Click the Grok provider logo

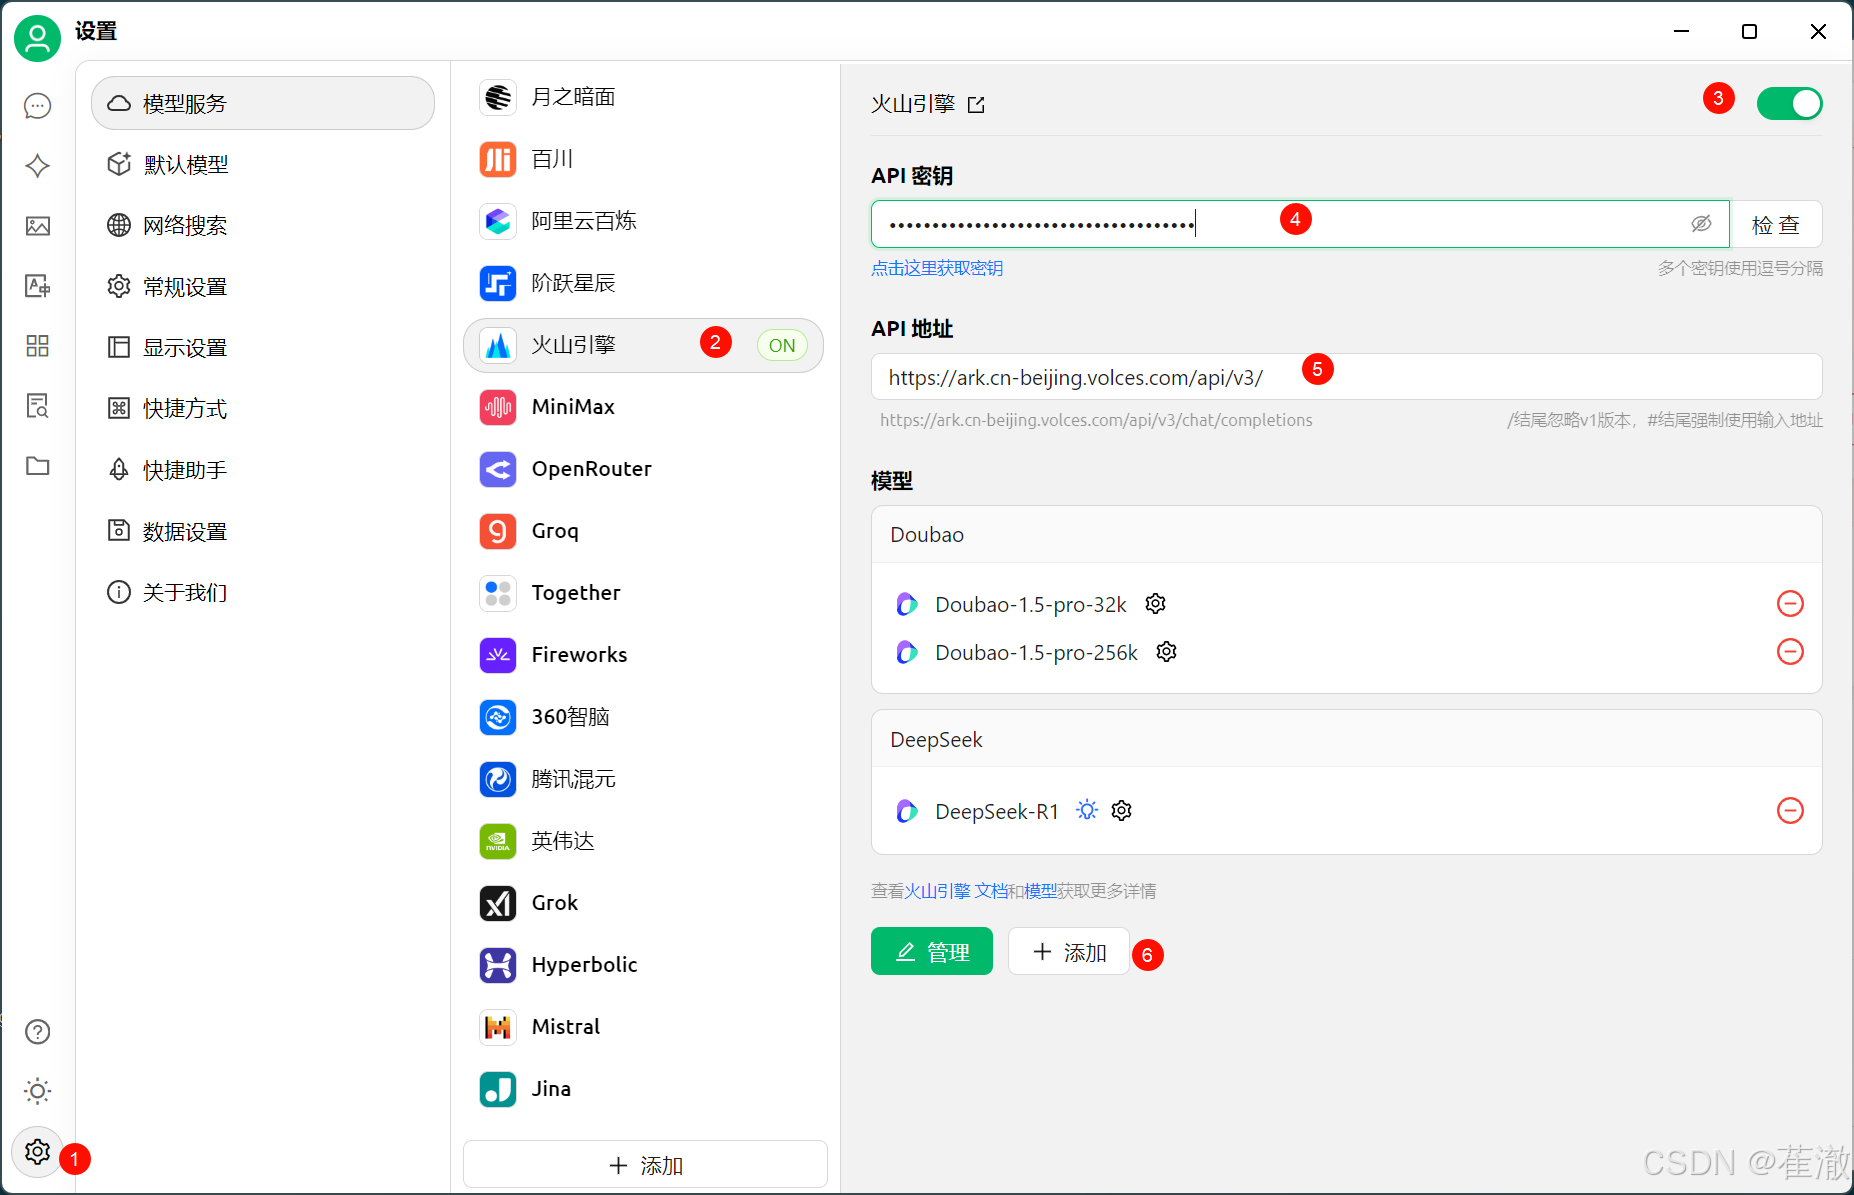pyautogui.click(x=498, y=903)
